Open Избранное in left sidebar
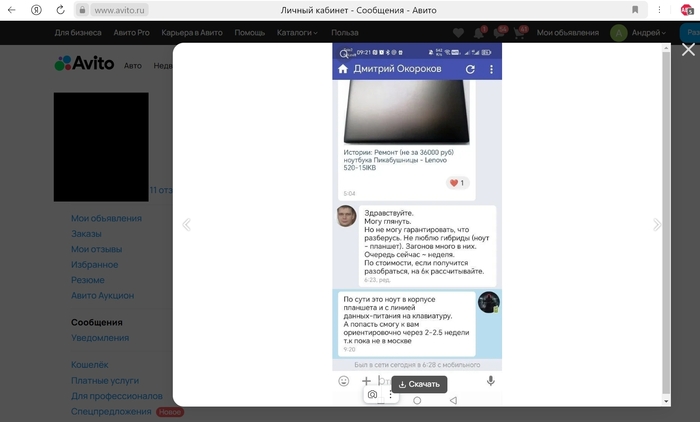The height and width of the screenshot is (422, 700). [x=95, y=265]
